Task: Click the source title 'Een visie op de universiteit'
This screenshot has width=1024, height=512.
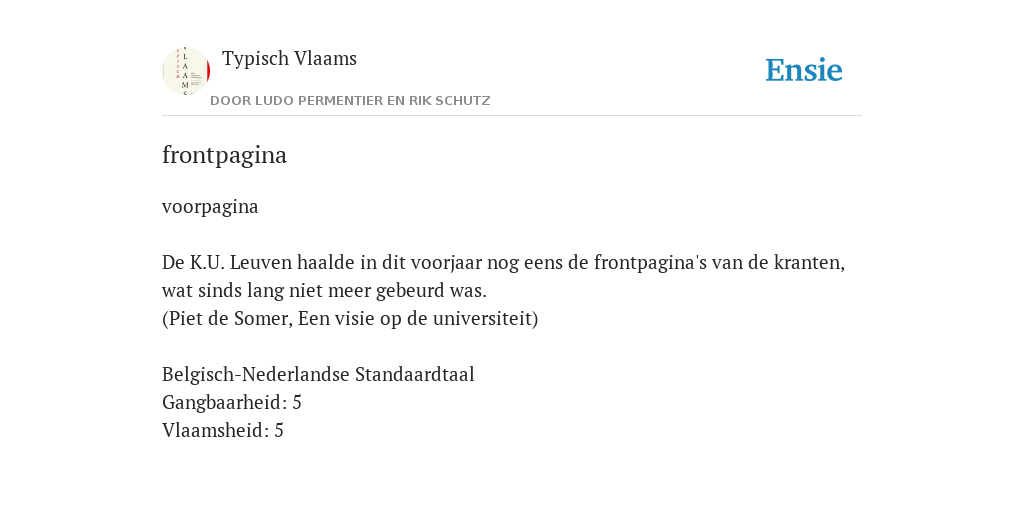Action: pyautogui.click(x=415, y=319)
